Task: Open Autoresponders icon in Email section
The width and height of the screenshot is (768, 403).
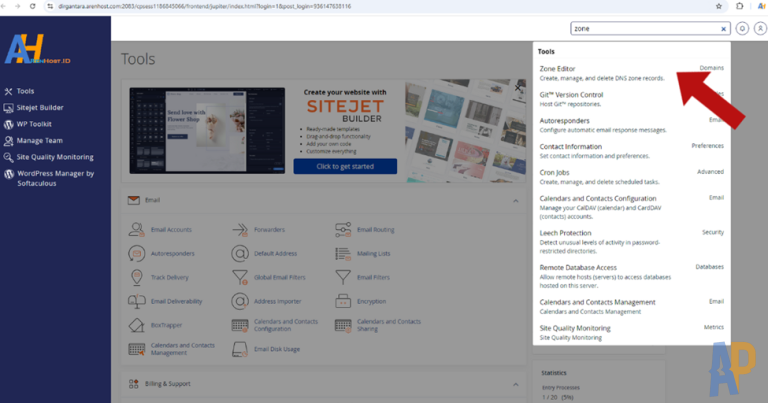Action: pyautogui.click(x=137, y=254)
